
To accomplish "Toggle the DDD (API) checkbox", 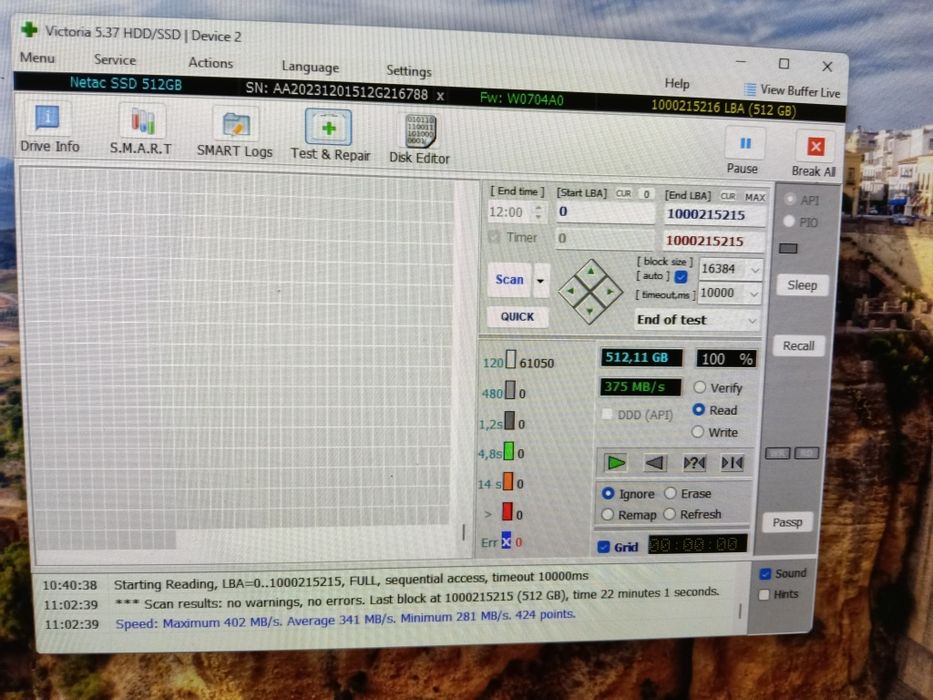I will tap(607, 414).
